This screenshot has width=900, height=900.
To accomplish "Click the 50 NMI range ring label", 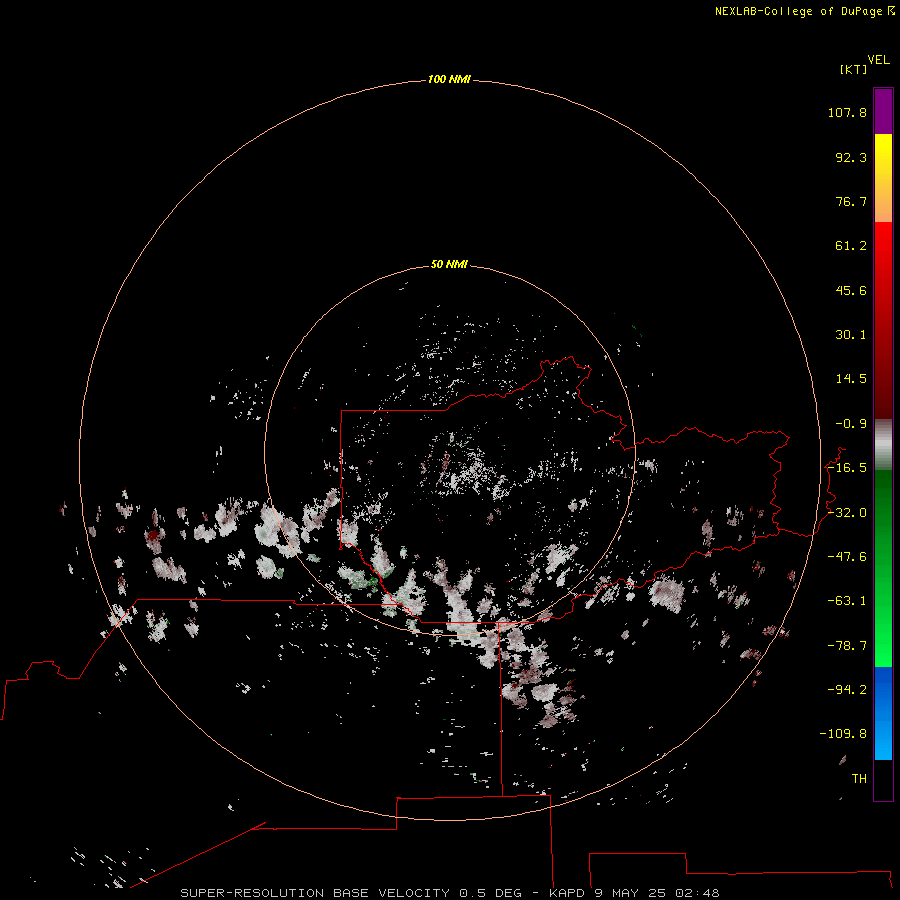I will pos(449,264).
